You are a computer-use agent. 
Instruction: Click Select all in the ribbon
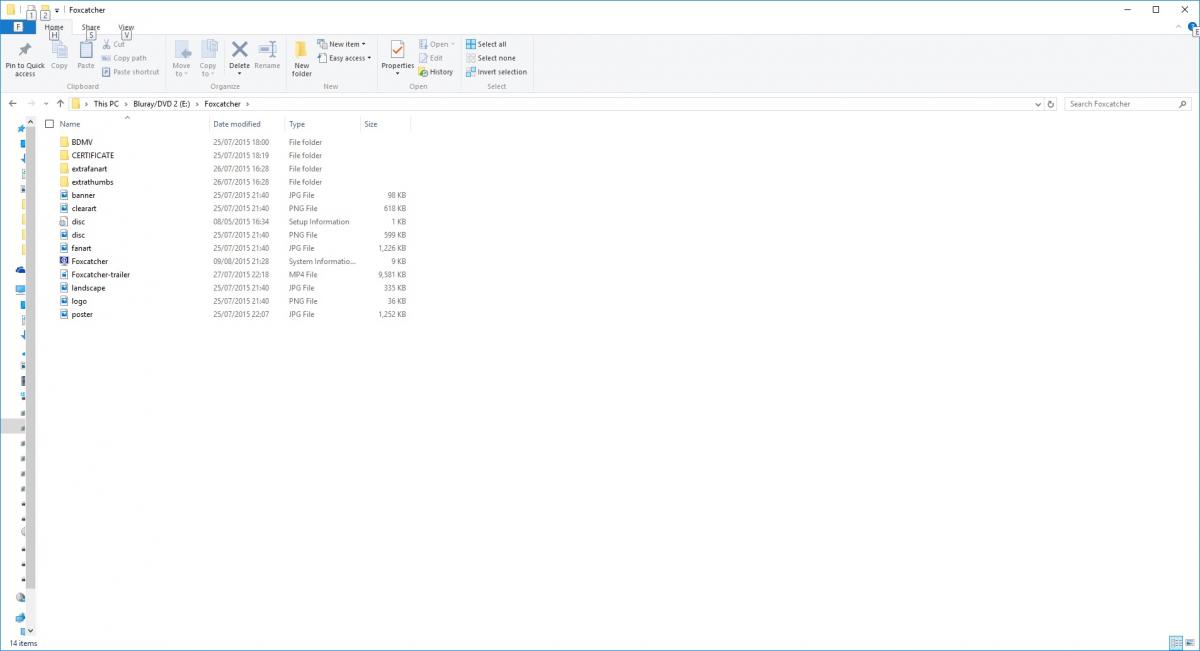pyautogui.click(x=486, y=44)
